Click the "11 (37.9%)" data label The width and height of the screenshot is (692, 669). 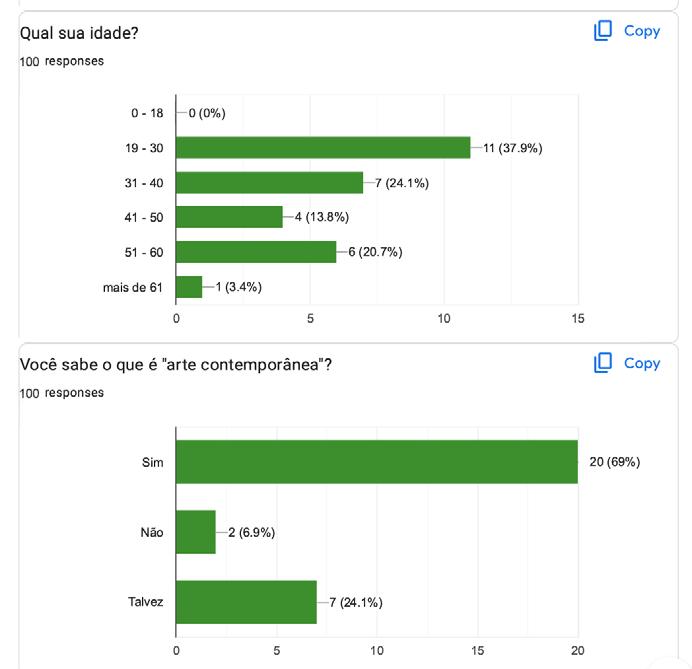point(512,148)
